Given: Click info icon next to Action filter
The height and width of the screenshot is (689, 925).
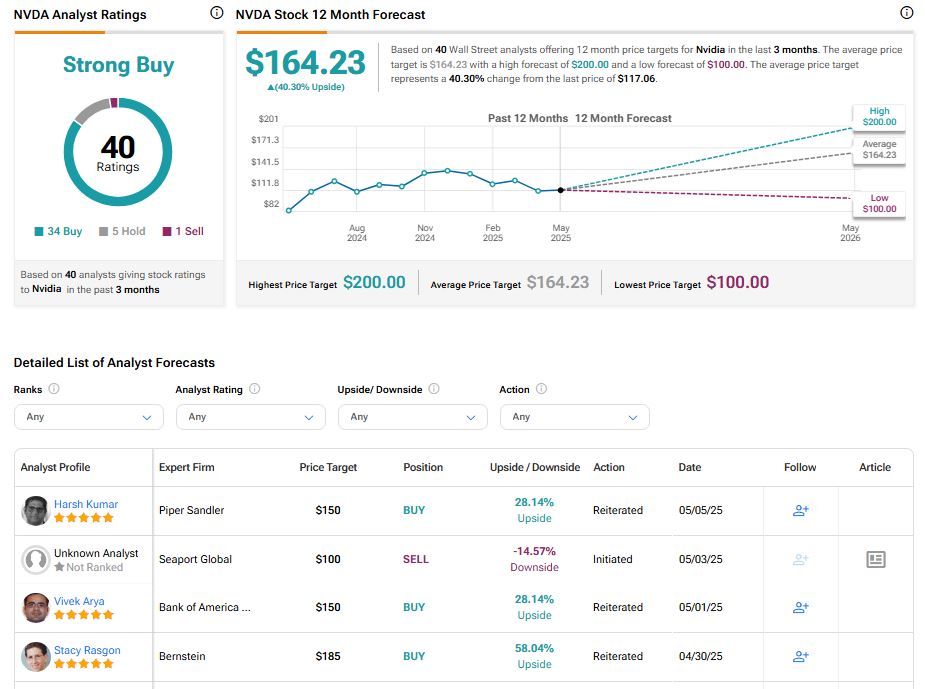Looking at the screenshot, I should pyautogui.click(x=541, y=389).
